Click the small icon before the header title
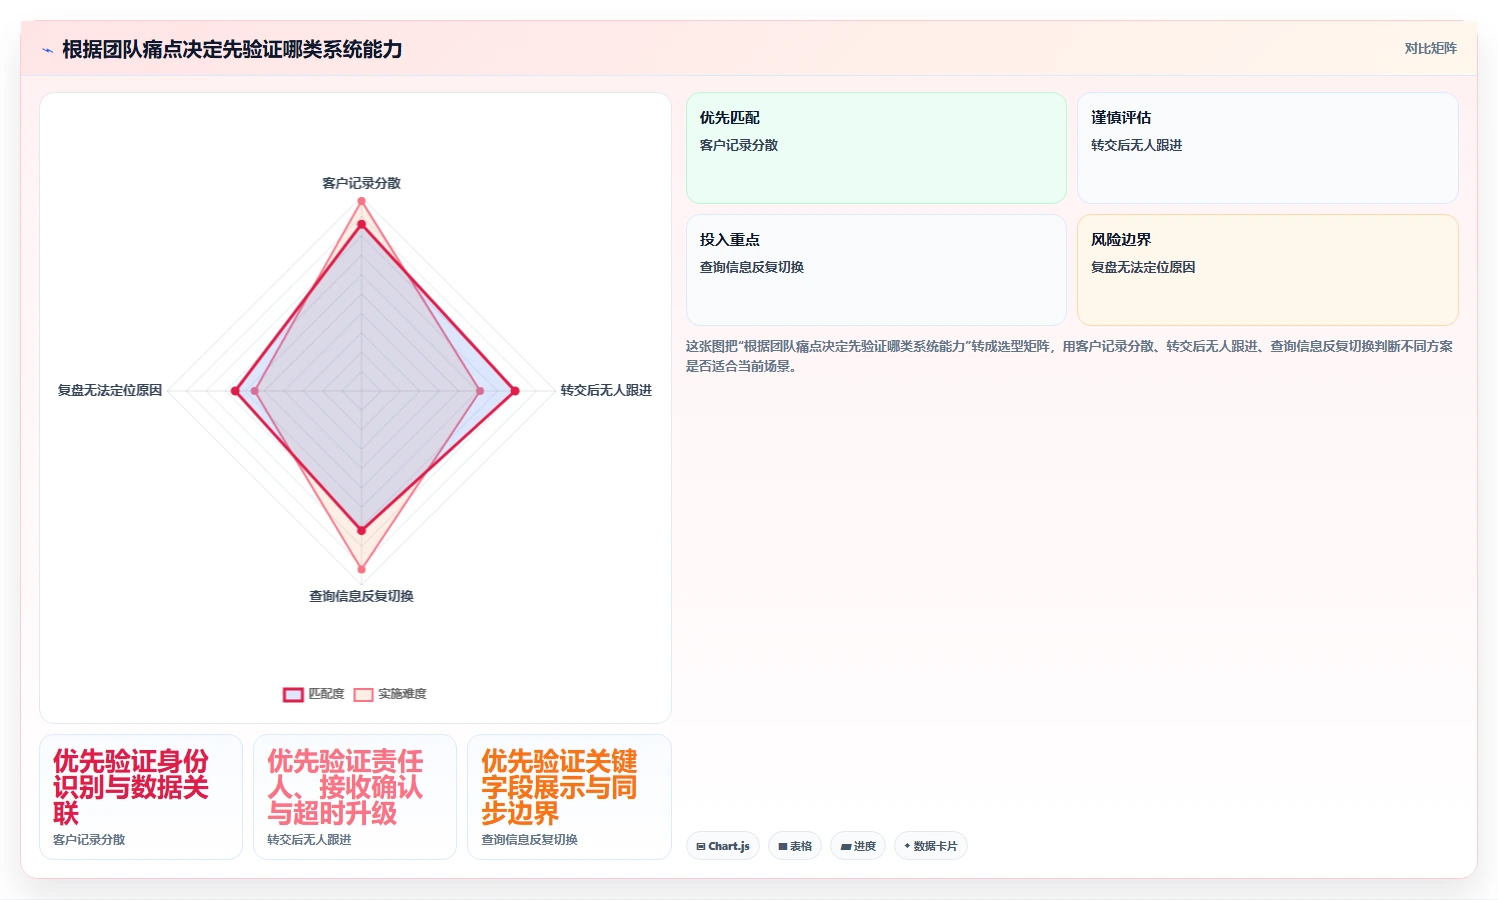1498x900 pixels. pos(47,50)
